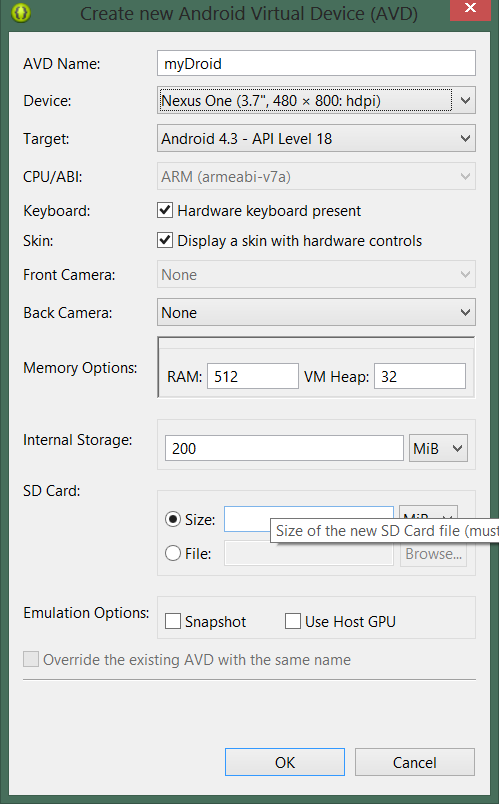Enable the Snapshot checkbox
Viewport: 499px width, 804px height.
pyautogui.click(x=173, y=621)
